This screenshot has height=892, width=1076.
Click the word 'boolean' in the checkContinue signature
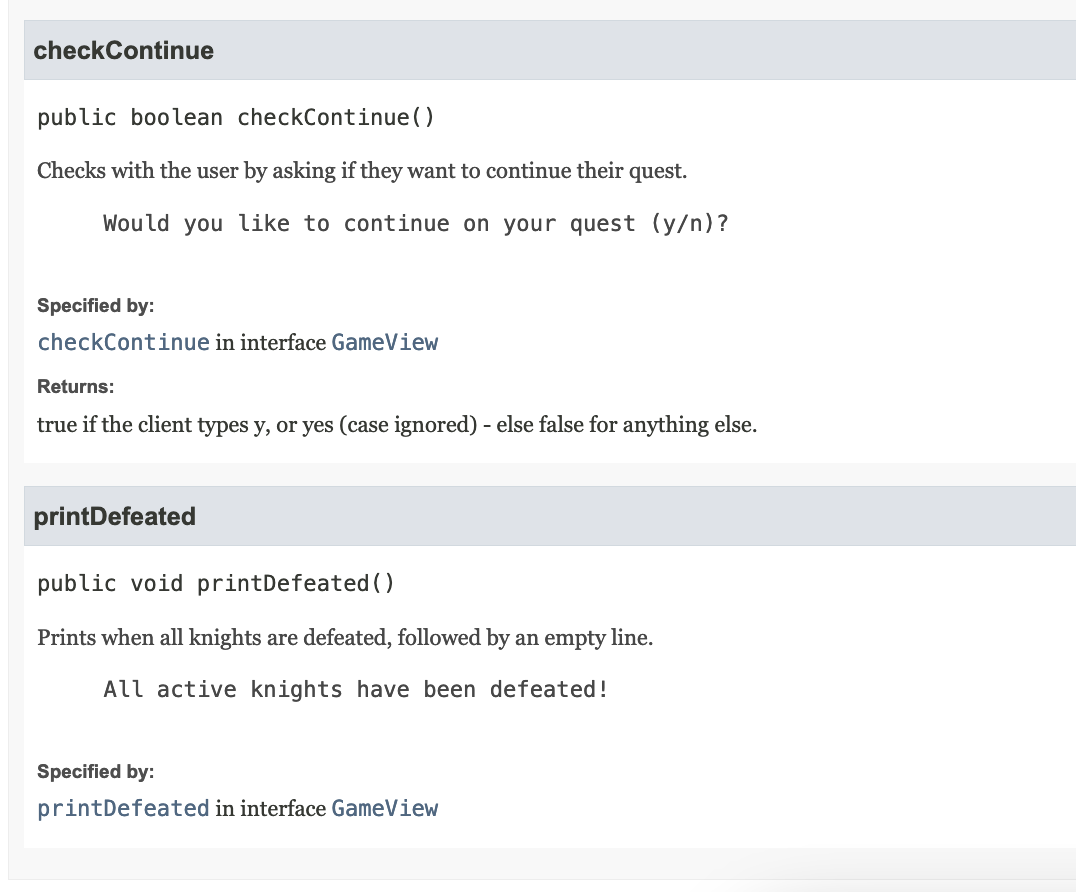pyautogui.click(x=176, y=118)
